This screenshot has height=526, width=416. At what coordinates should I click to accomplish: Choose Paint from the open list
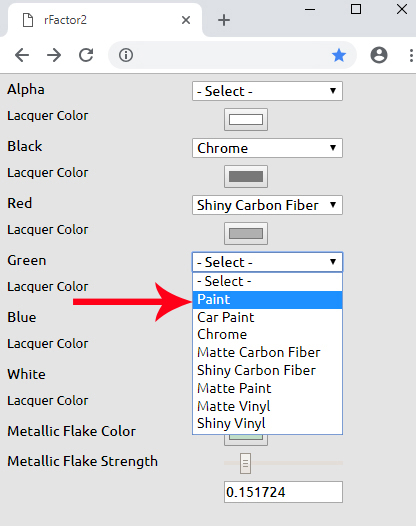click(x=267, y=300)
